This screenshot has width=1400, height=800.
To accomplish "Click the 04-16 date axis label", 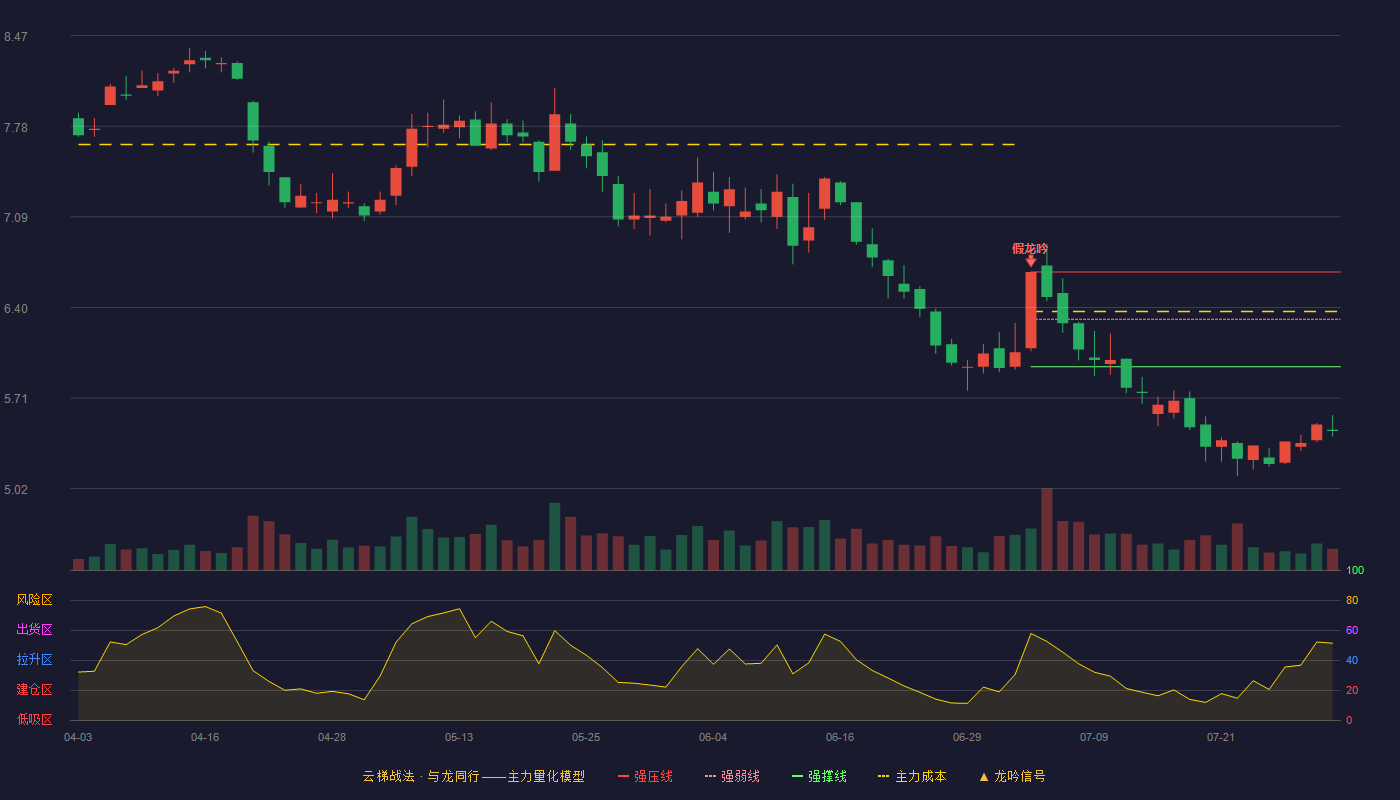I will pyautogui.click(x=205, y=737).
